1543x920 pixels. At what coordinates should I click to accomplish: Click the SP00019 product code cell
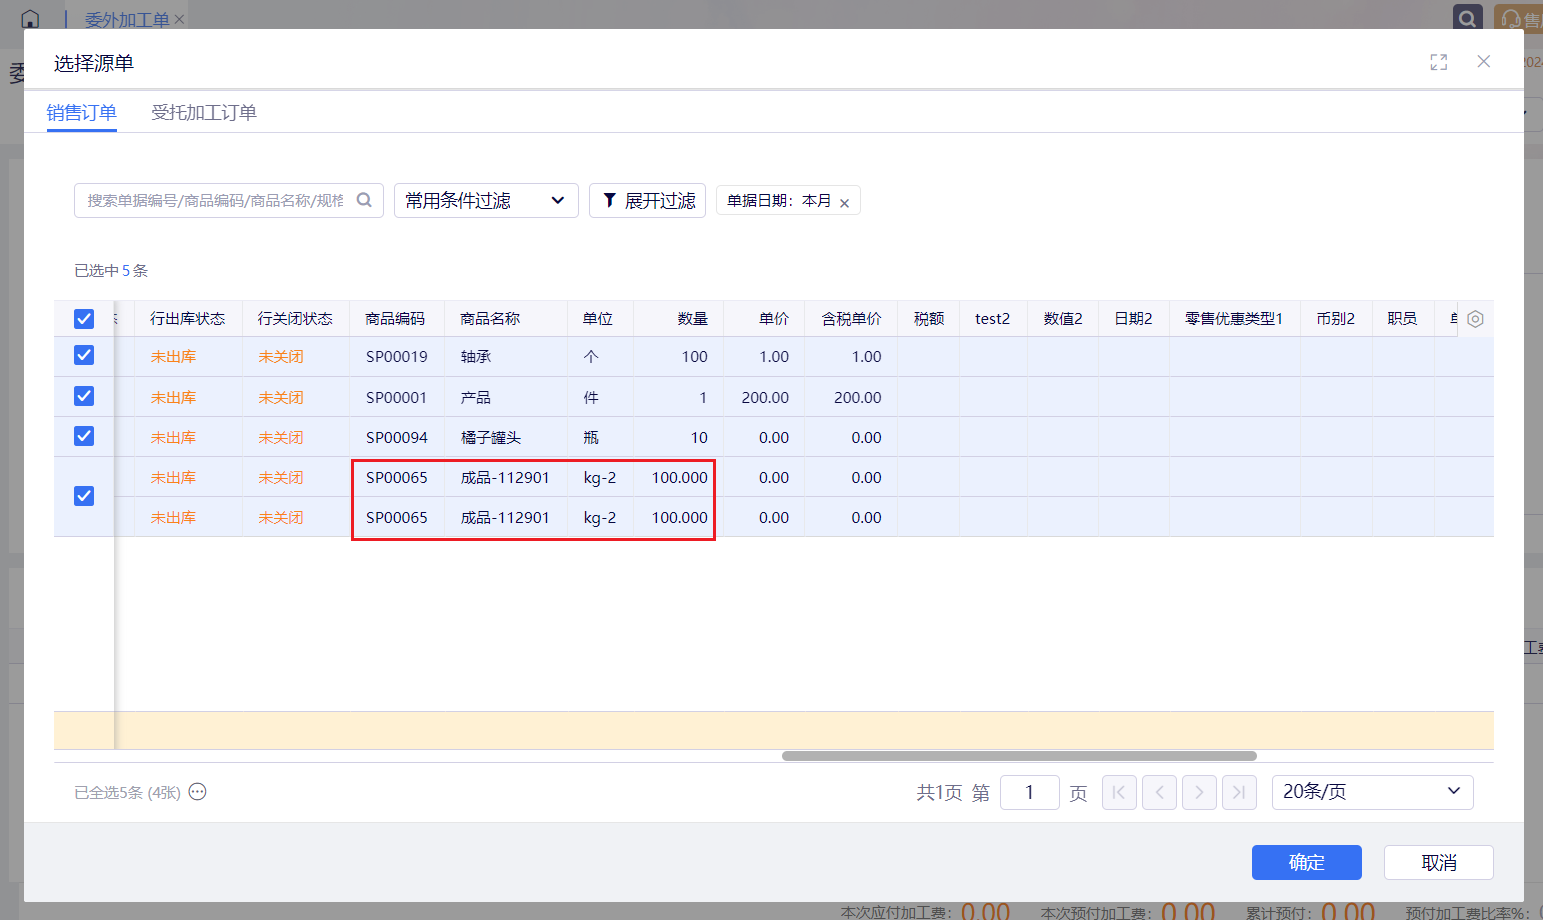397,357
